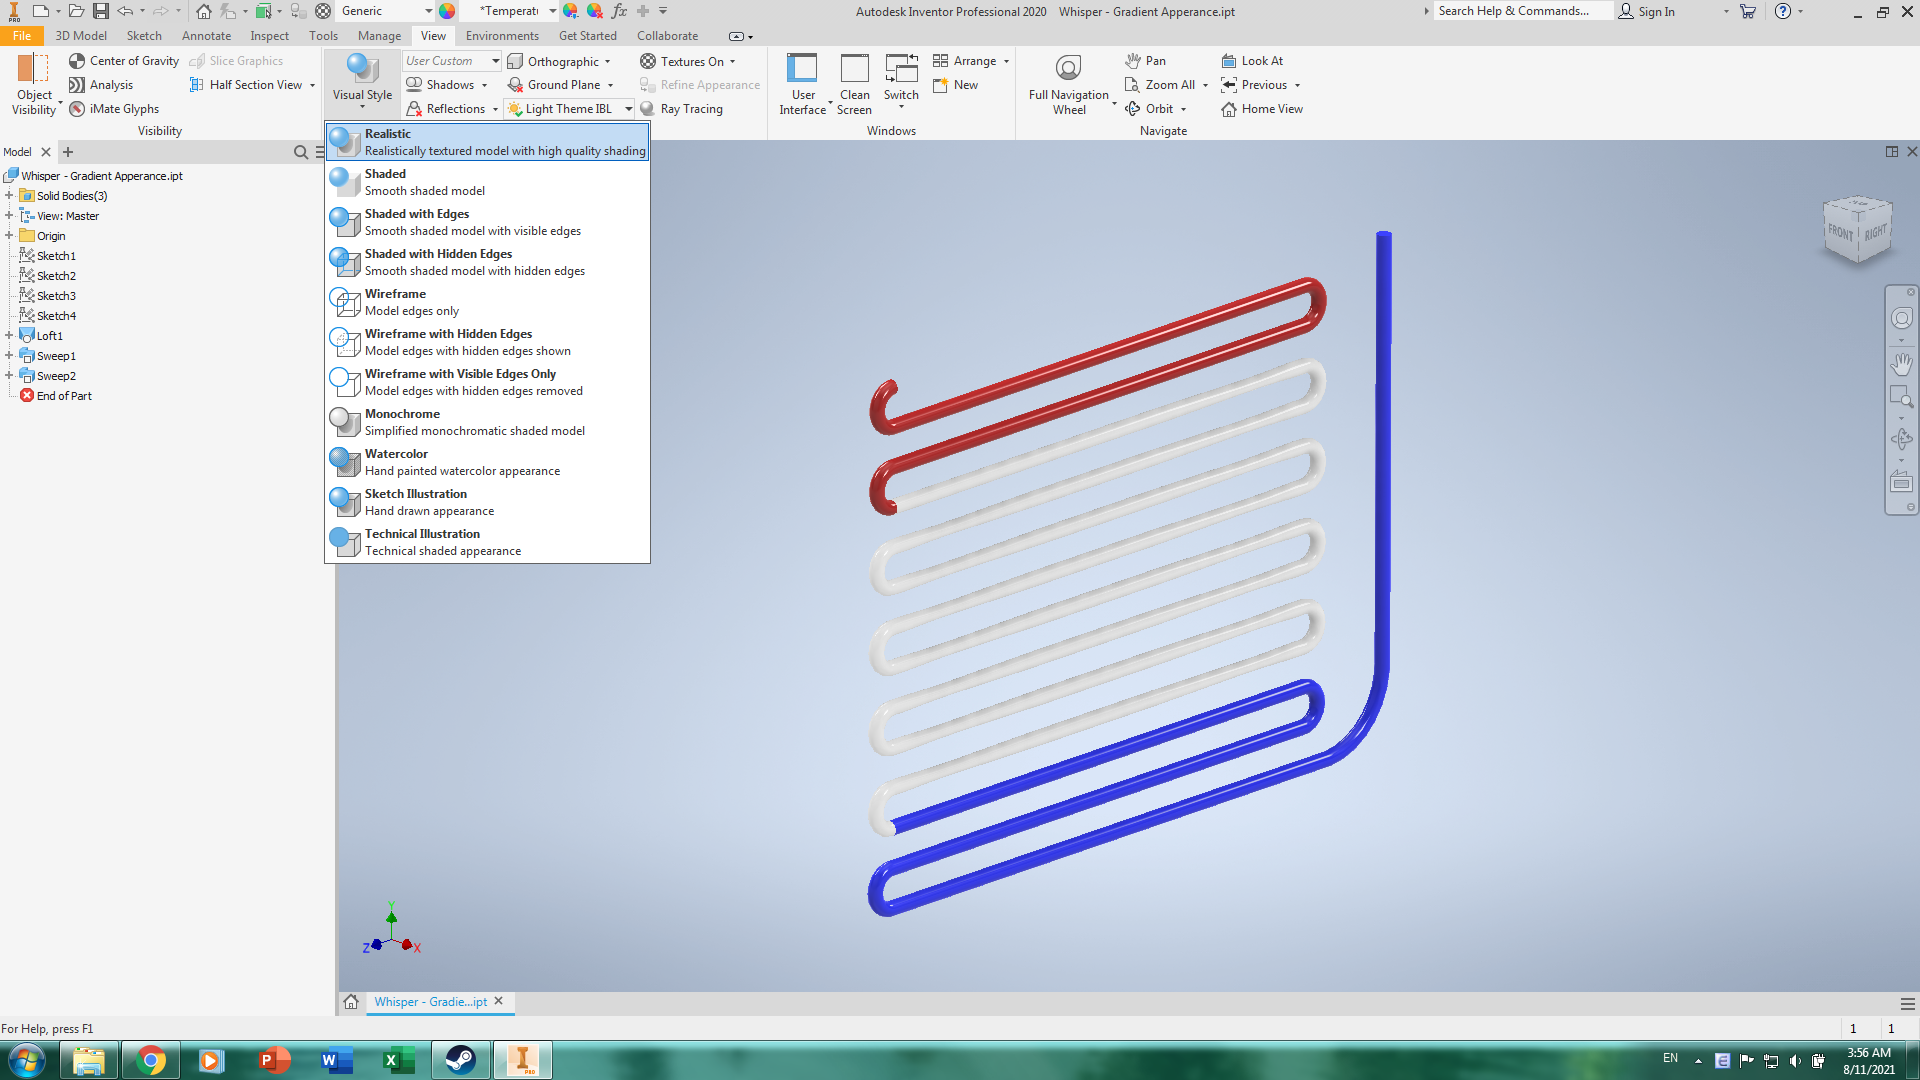Open the Full Navigation Wheel
Screen dimensions: 1920x1080
coord(1068,84)
